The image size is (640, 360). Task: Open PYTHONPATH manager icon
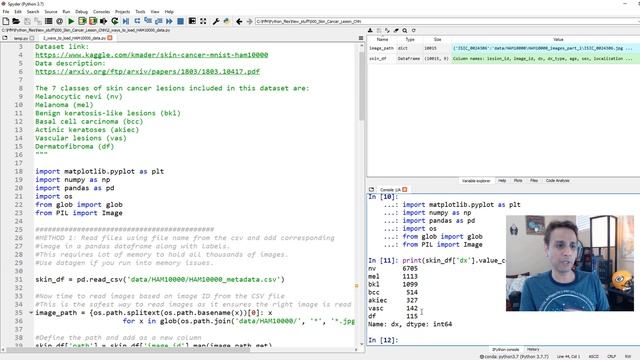(x=227, y=21)
